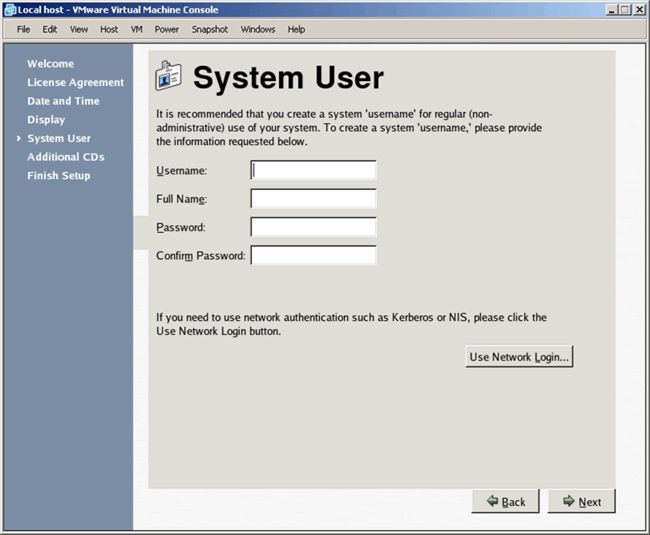Select the Password input box
Screen dimensions: 650x535
tap(313, 227)
